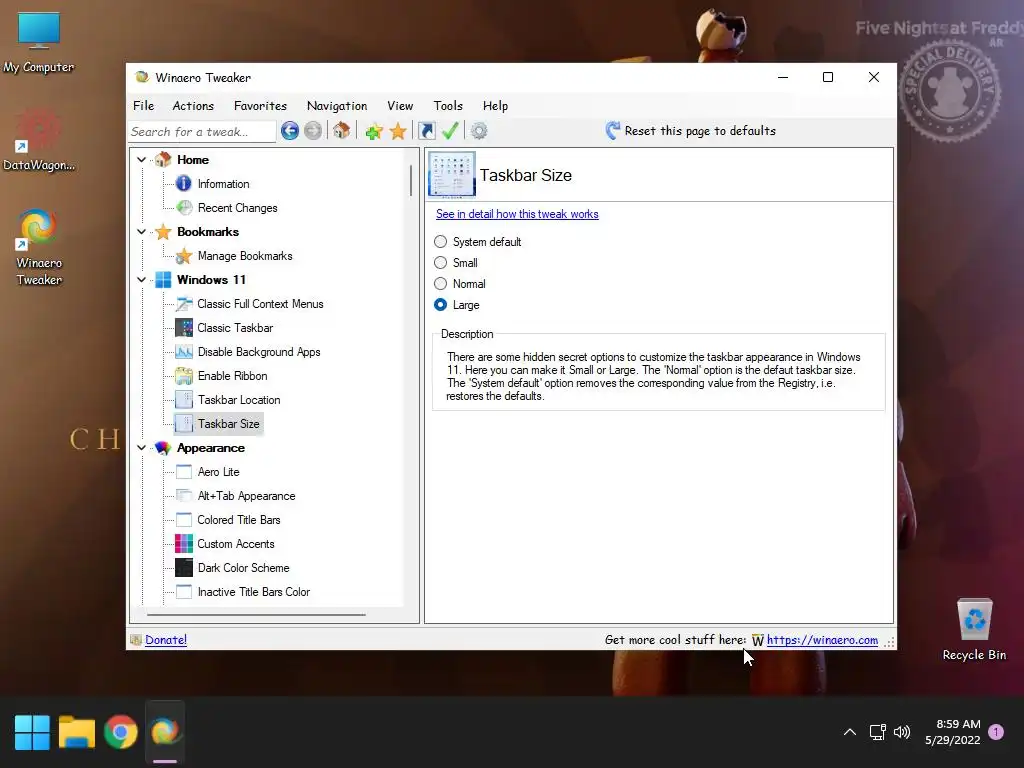Click the network icon in system tray

[877, 732]
